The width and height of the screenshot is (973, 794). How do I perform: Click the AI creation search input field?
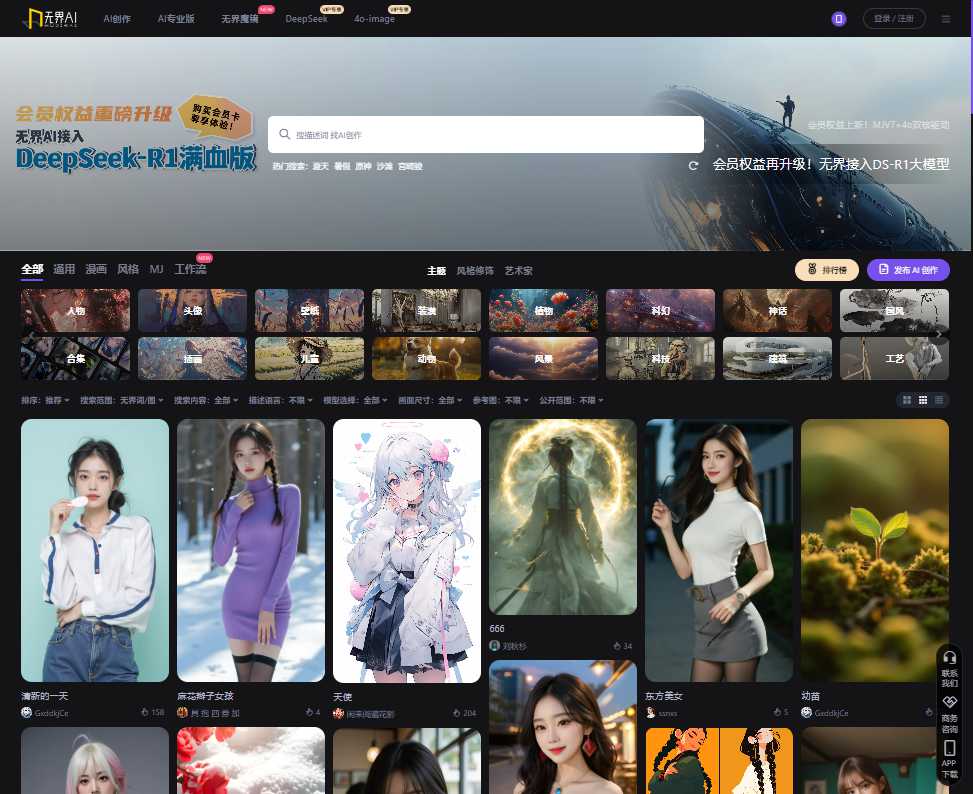[485, 134]
